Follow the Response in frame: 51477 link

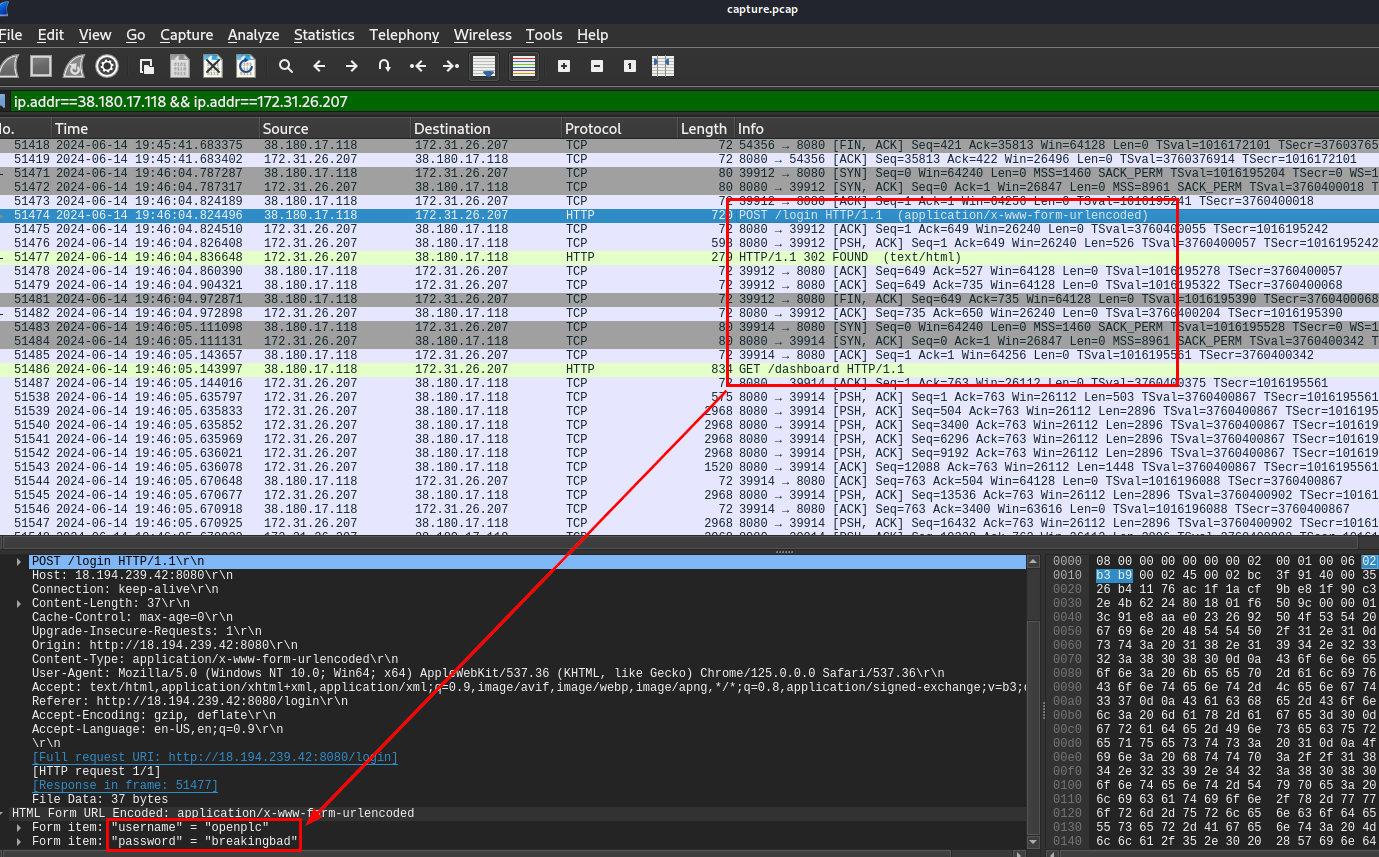(x=124, y=785)
